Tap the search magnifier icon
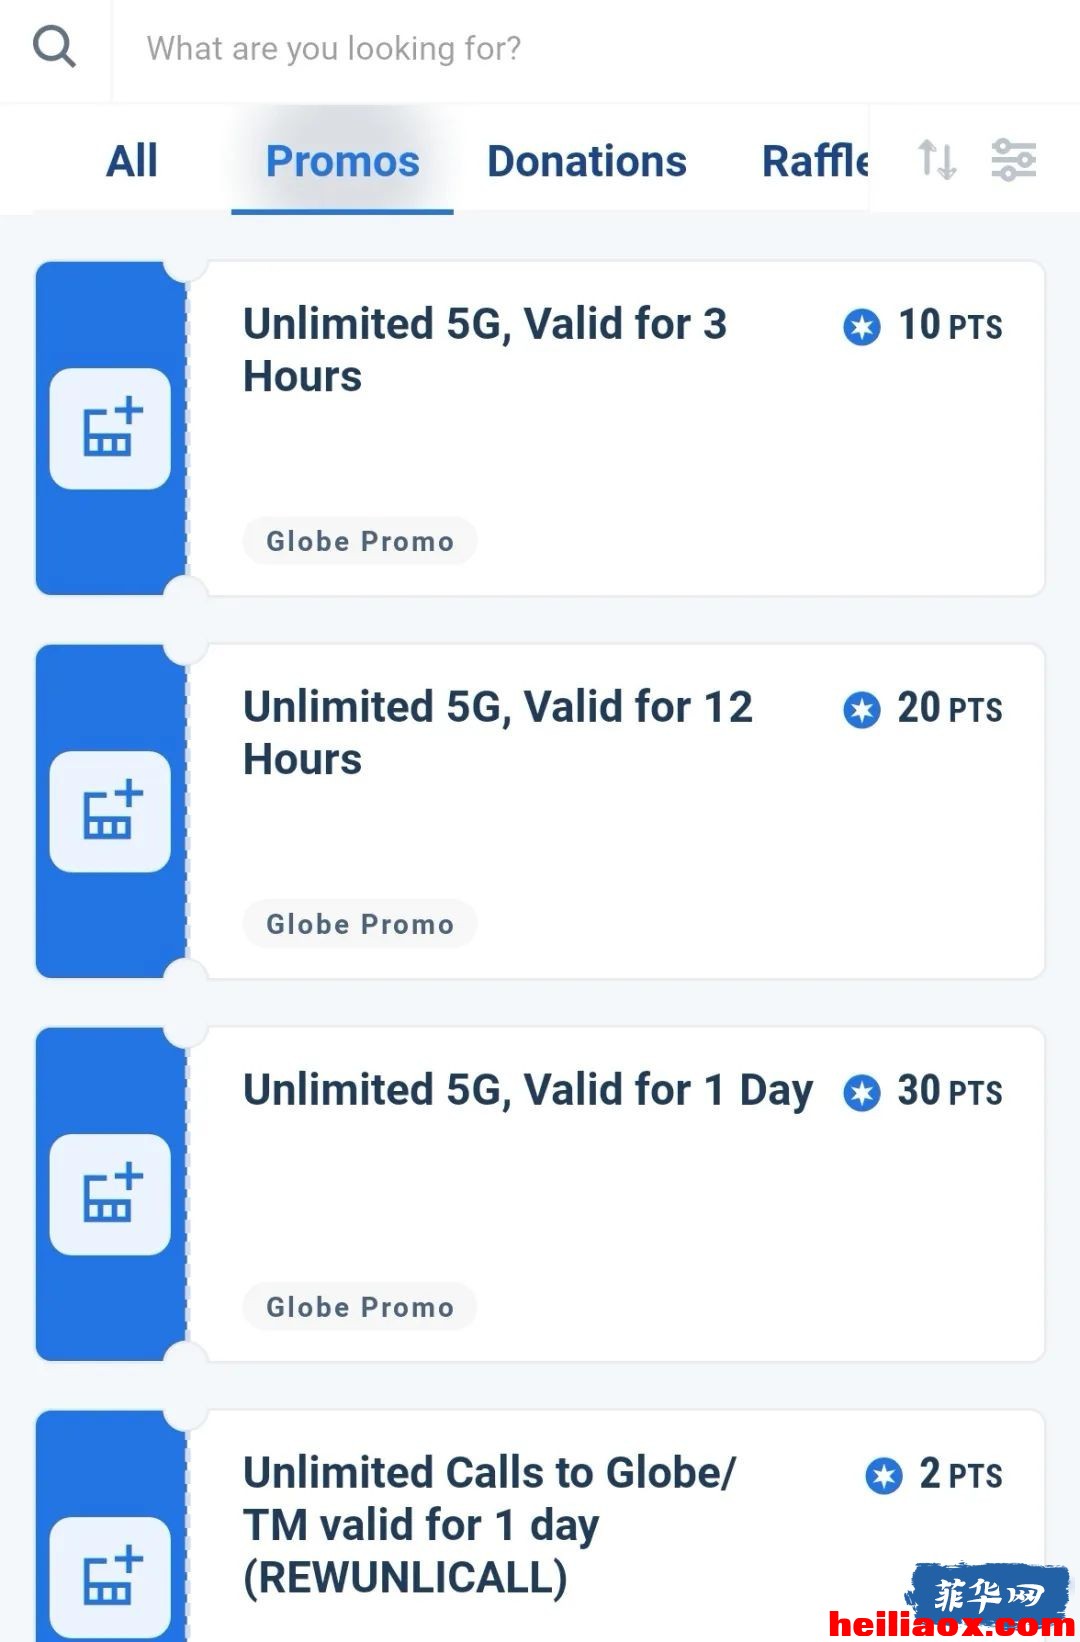The width and height of the screenshot is (1080, 1642). pos(54,47)
